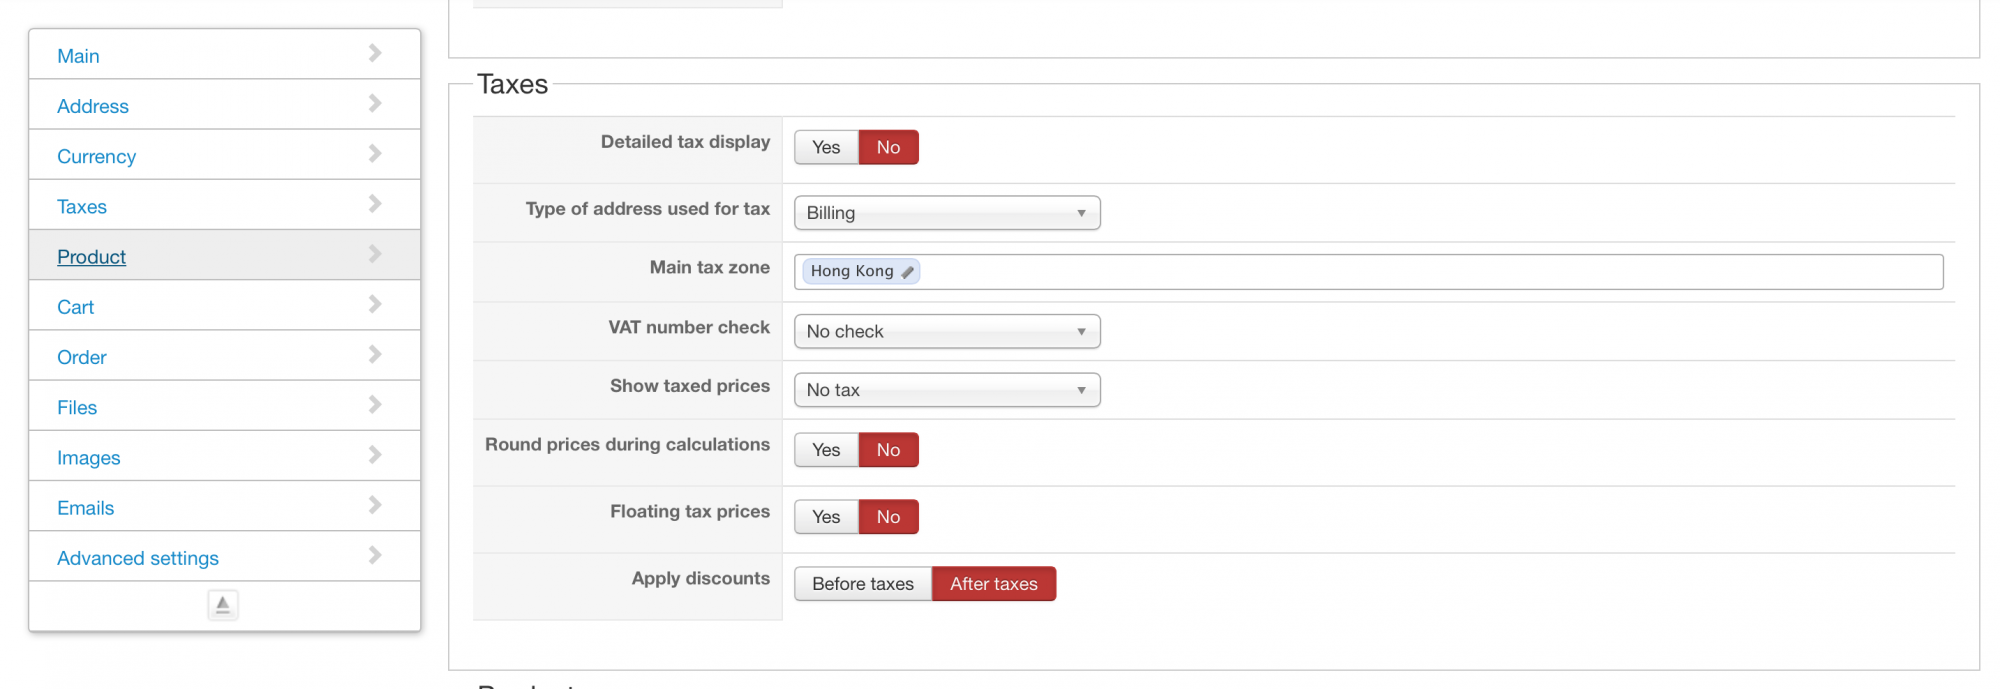Viewport: 2000px width, 689px height.
Task: Click the chevron arrow beside Emails
Action: pyautogui.click(x=375, y=505)
